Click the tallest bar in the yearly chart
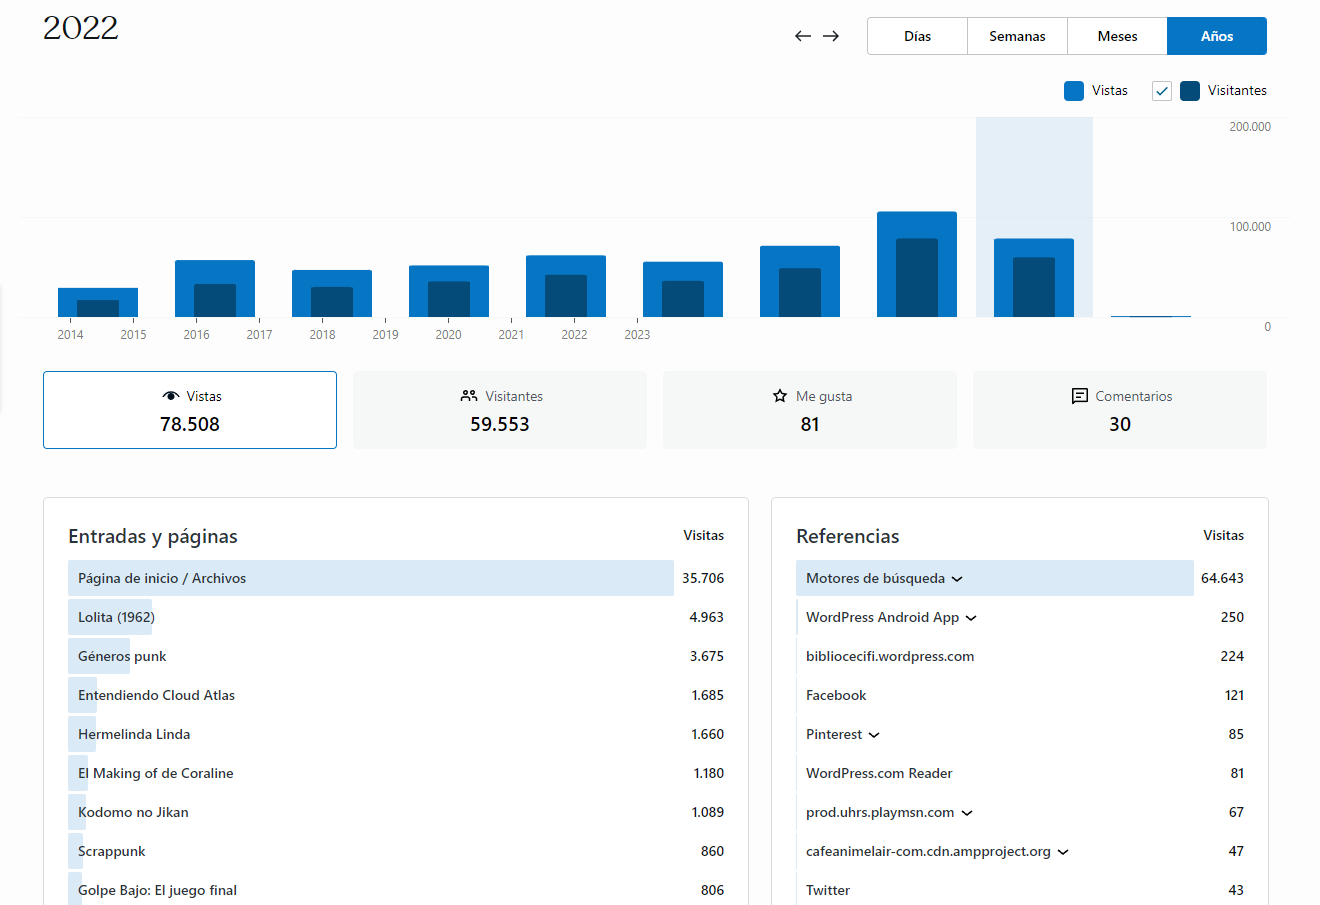 pos(917,264)
